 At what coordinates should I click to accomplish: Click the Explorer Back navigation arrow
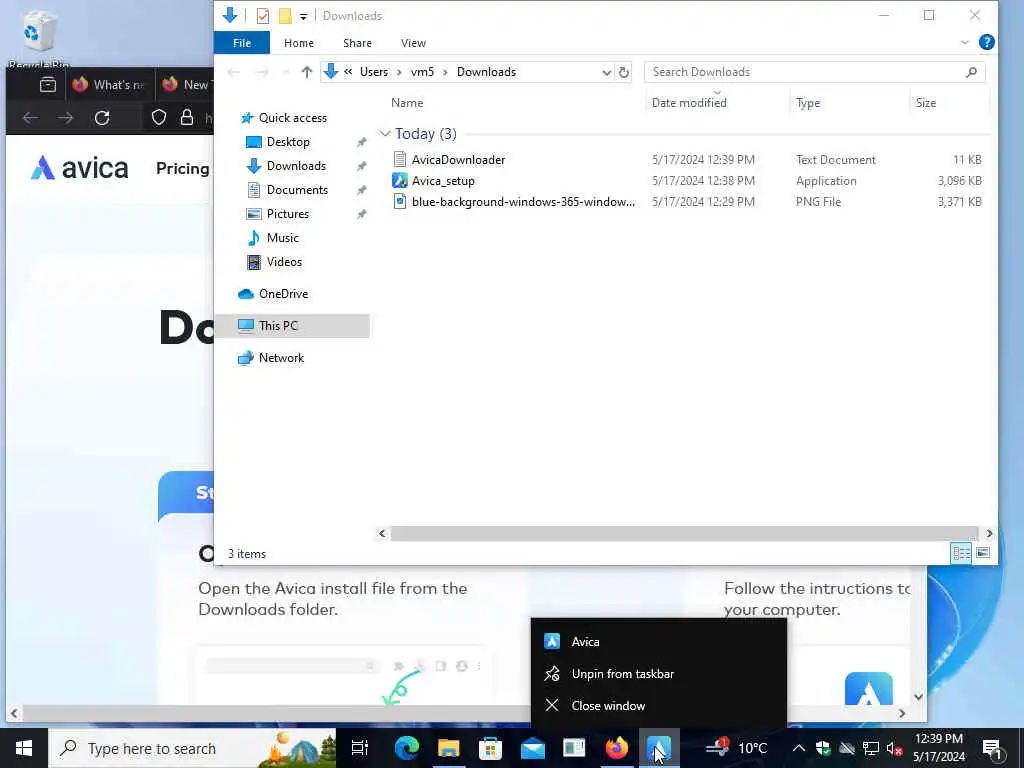point(234,72)
